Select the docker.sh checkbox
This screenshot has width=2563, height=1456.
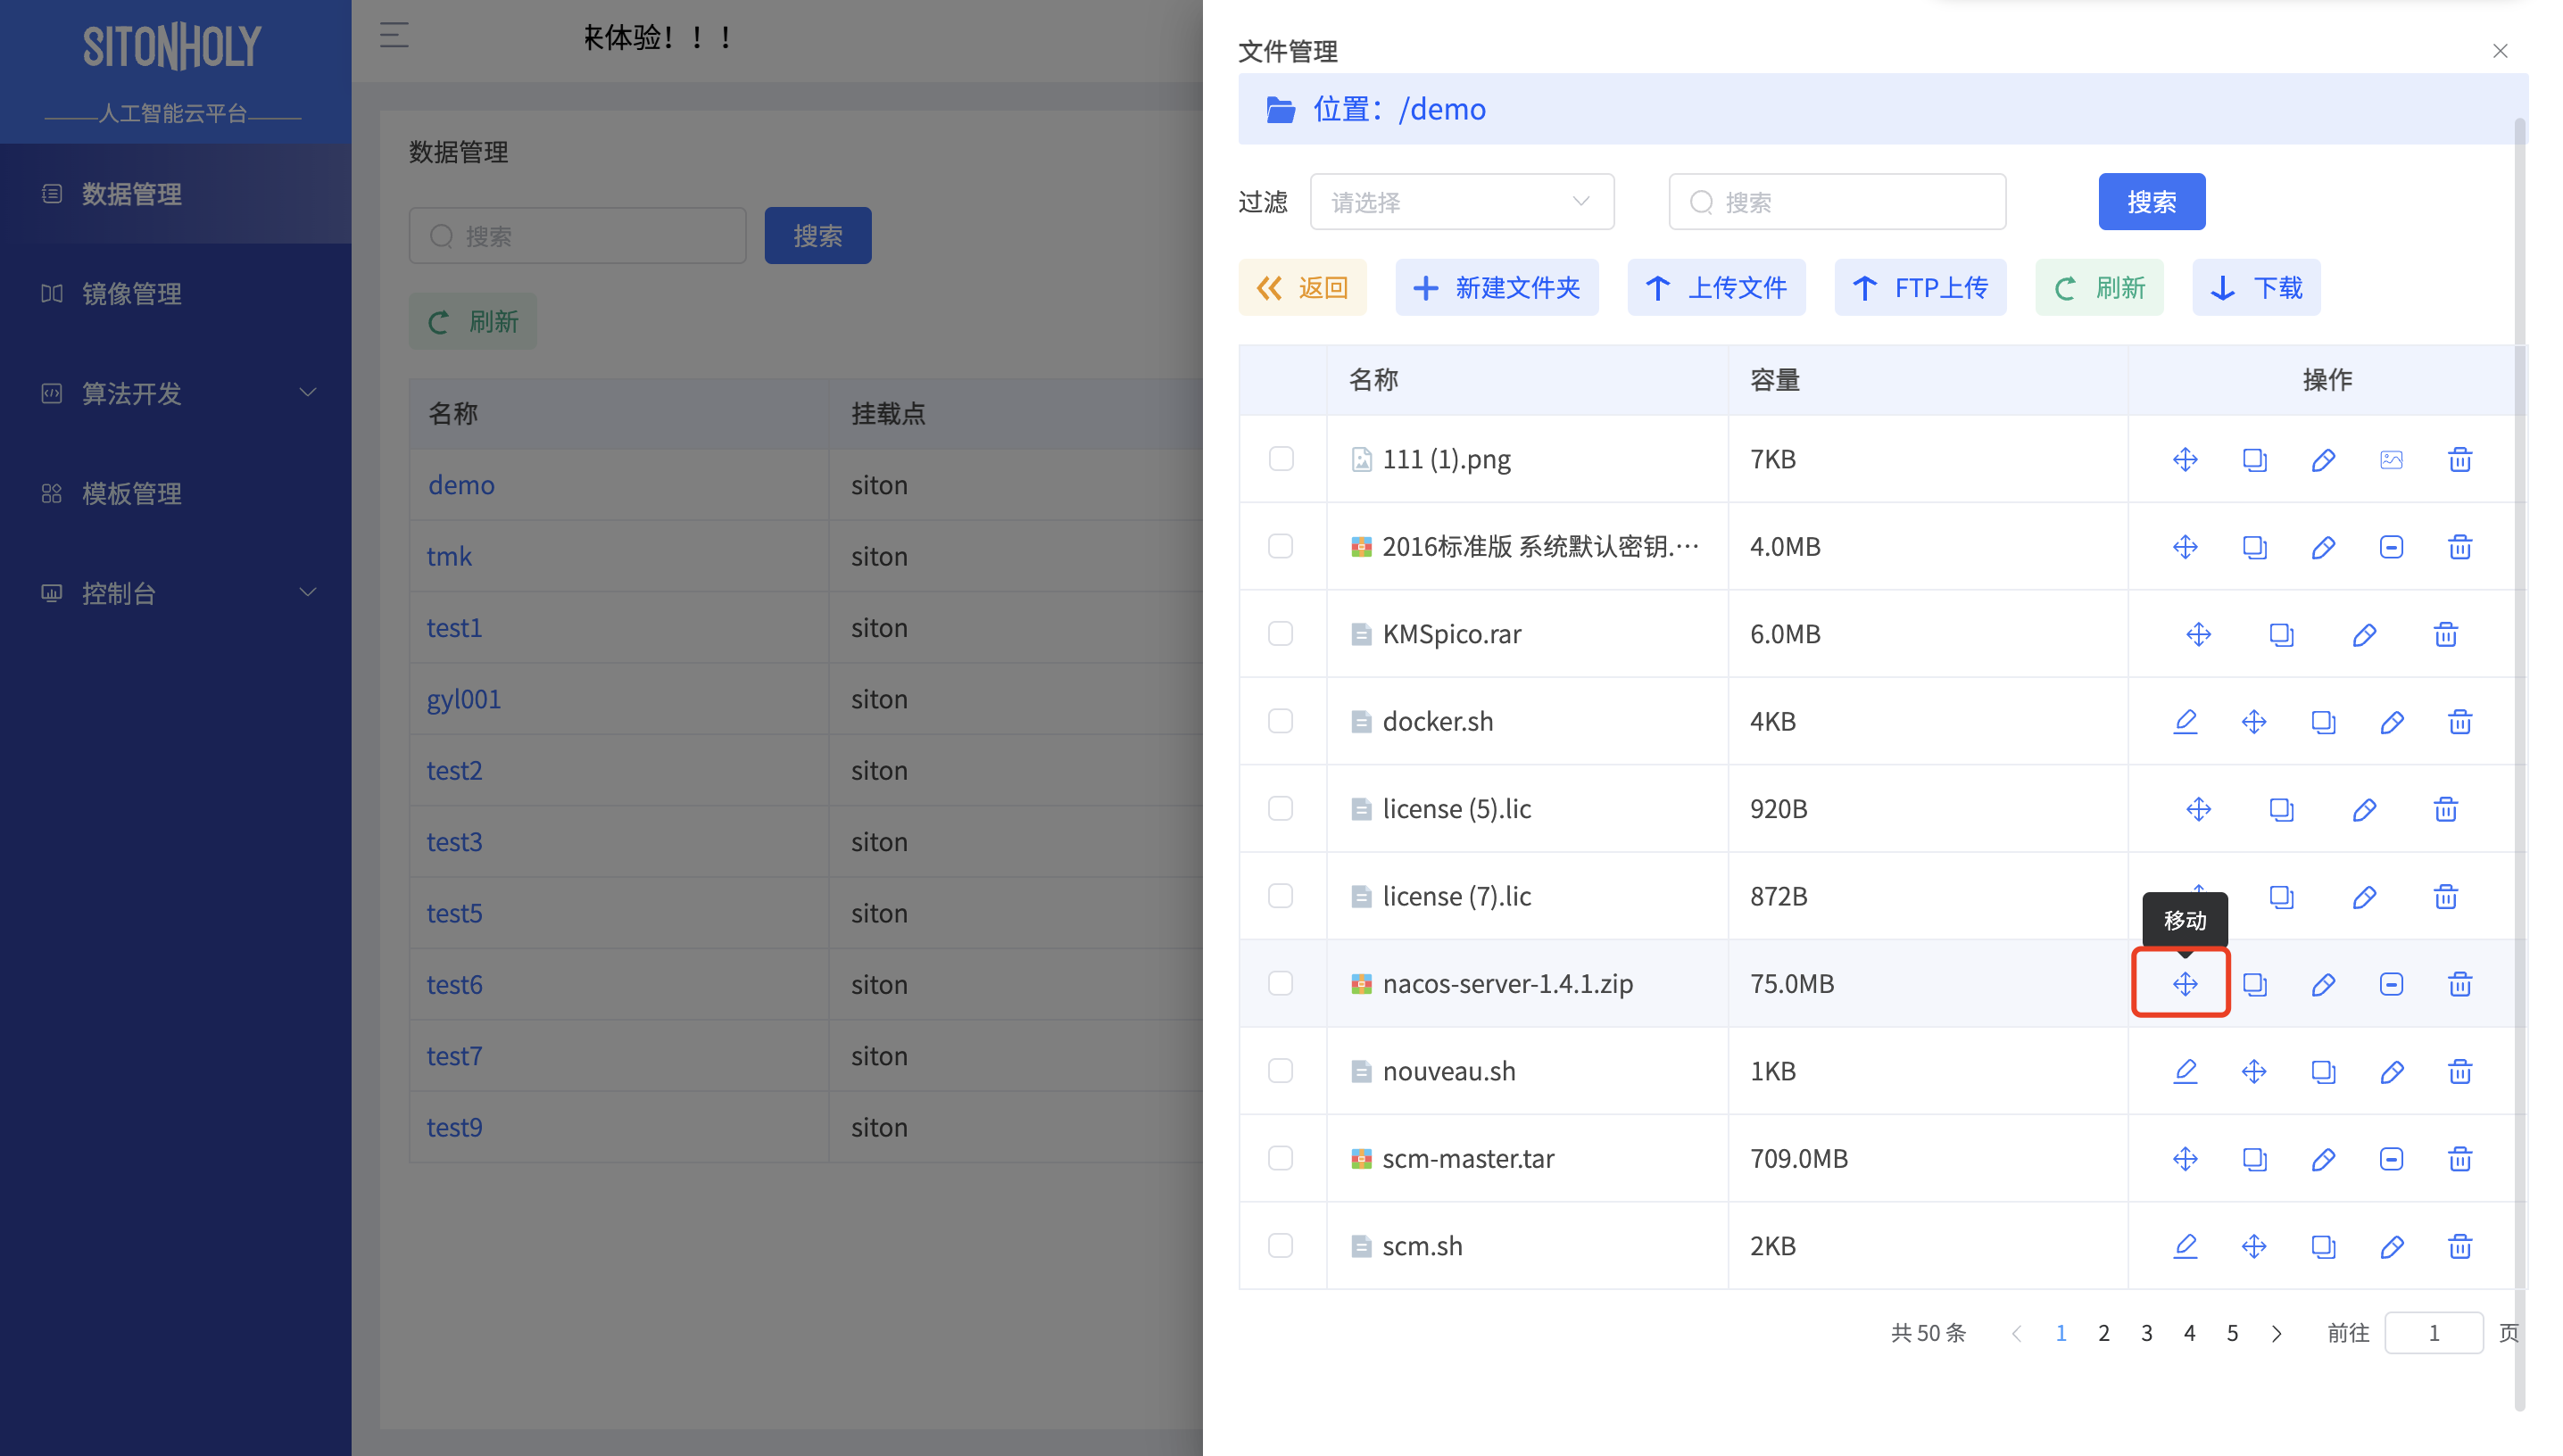tap(1281, 721)
